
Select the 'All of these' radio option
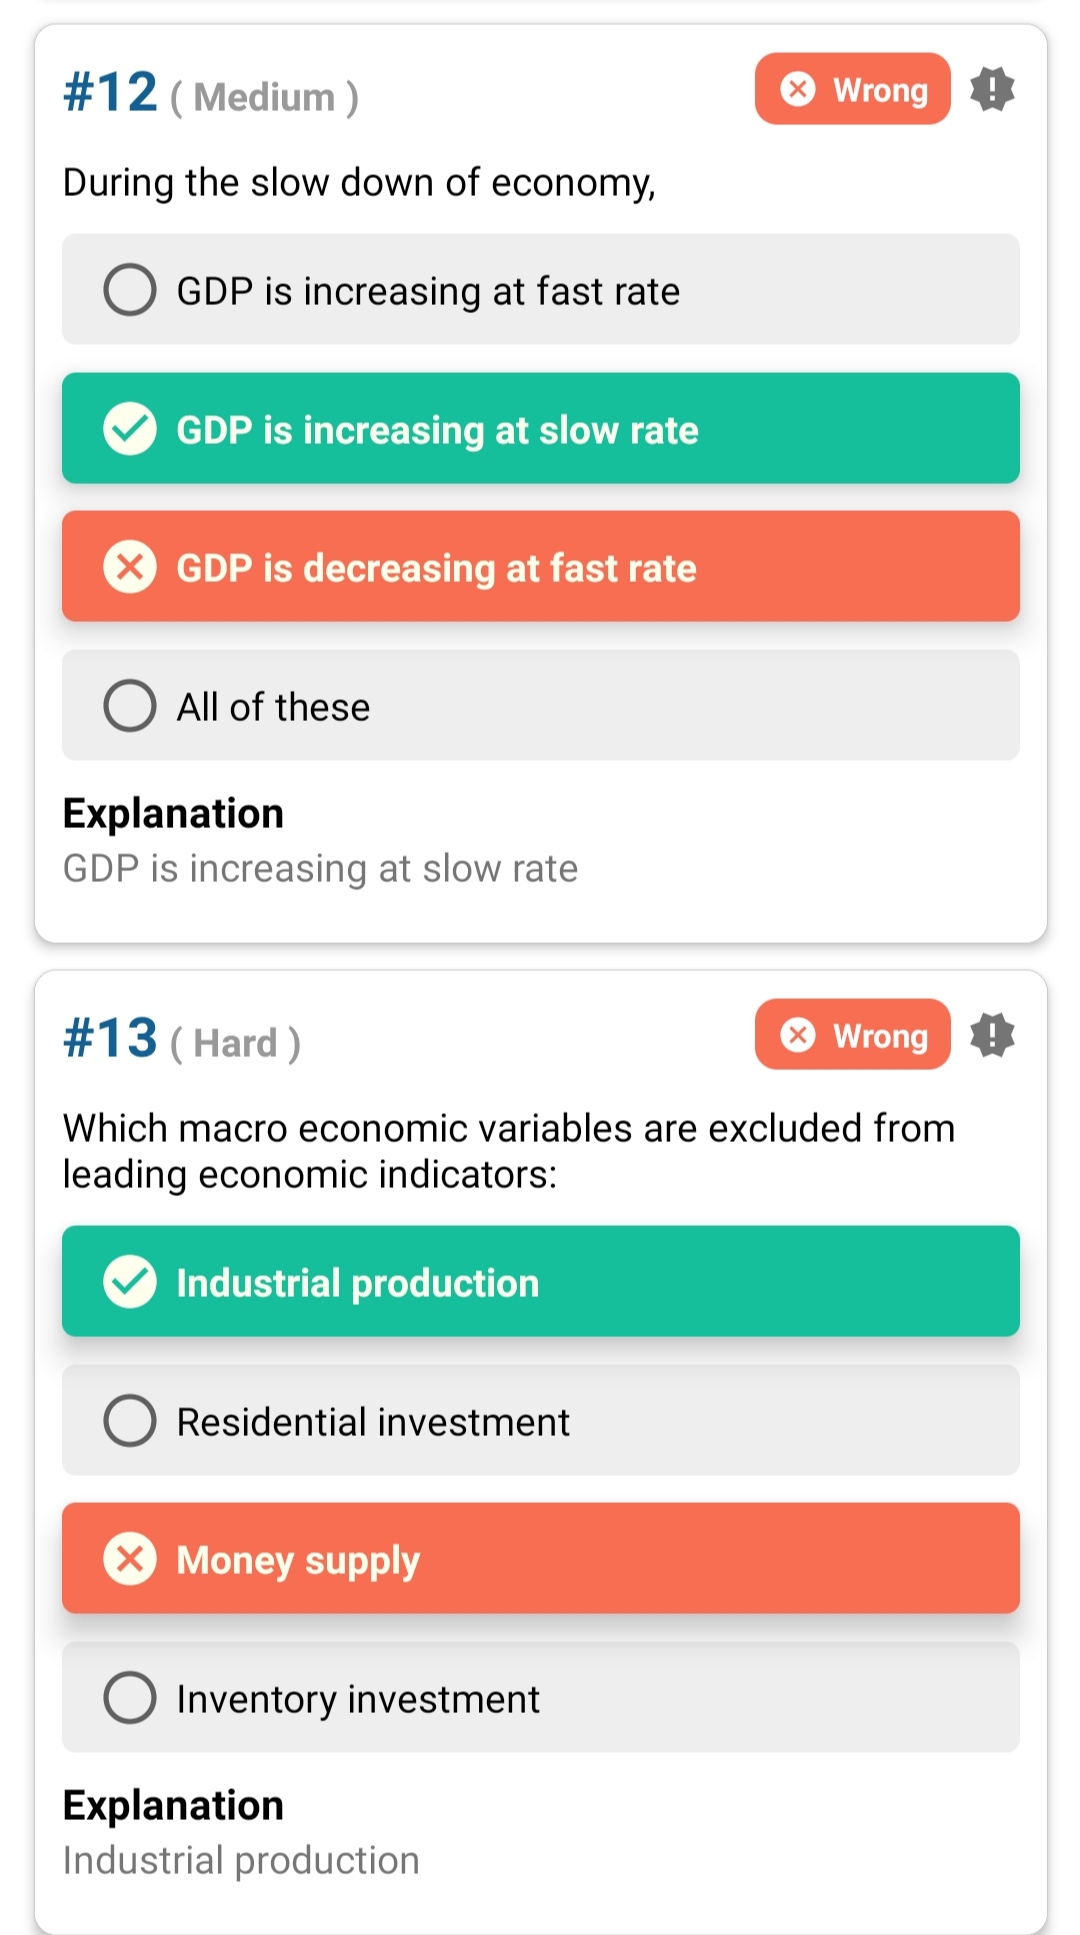pos(130,706)
